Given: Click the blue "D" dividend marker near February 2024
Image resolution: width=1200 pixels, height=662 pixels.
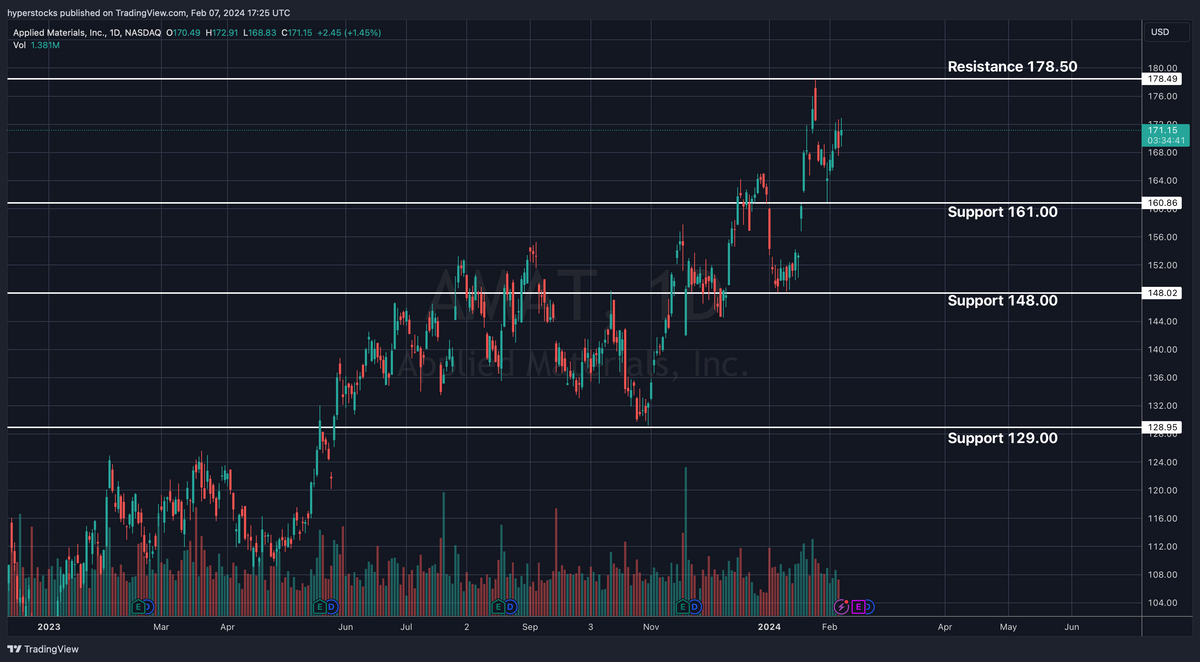Looking at the screenshot, I should (871, 607).
